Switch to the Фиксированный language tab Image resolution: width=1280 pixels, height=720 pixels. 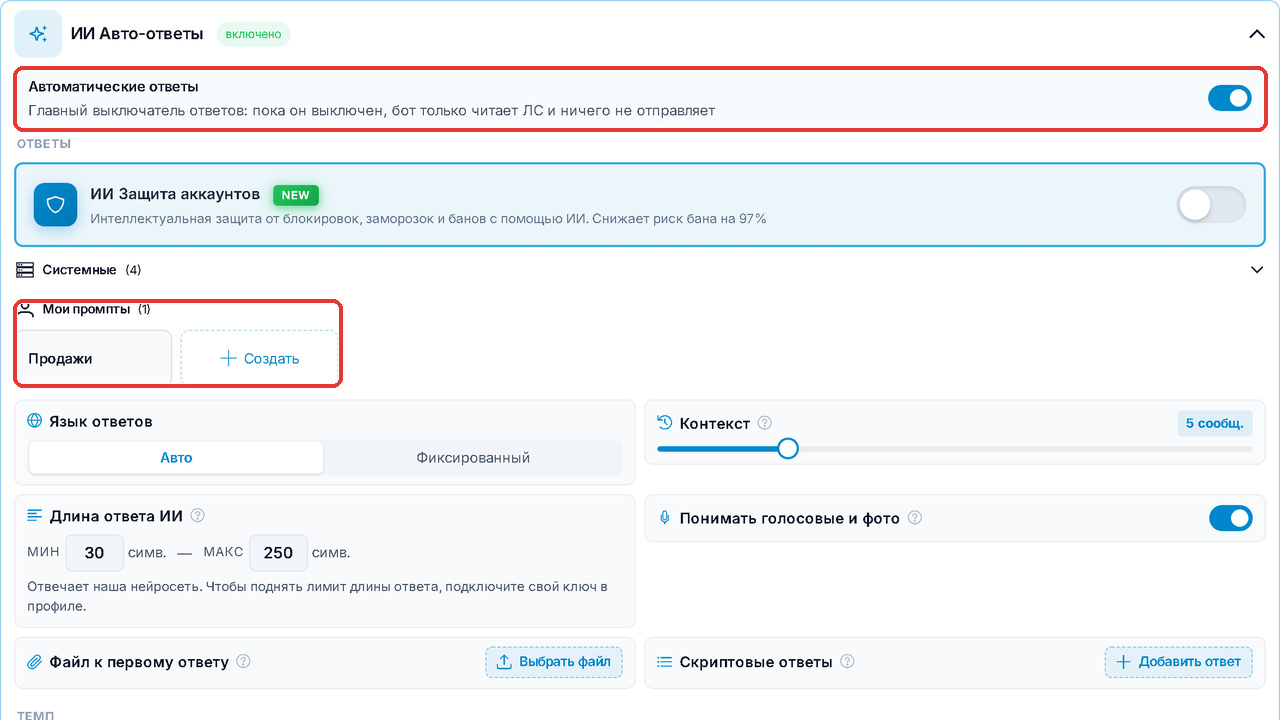tap(473, 458)
